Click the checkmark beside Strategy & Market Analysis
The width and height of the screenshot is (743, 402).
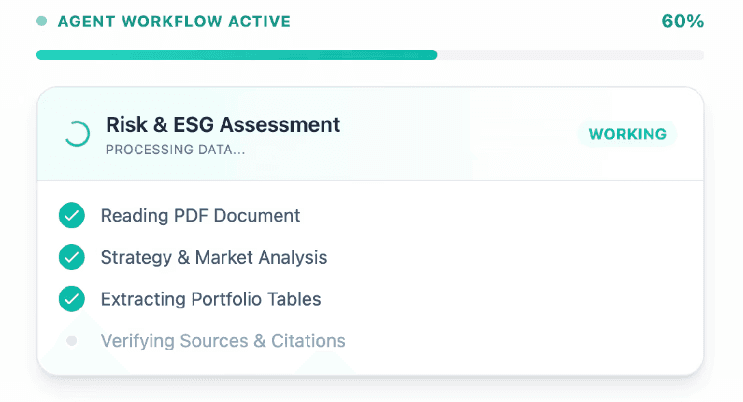(x=71, y=257)
